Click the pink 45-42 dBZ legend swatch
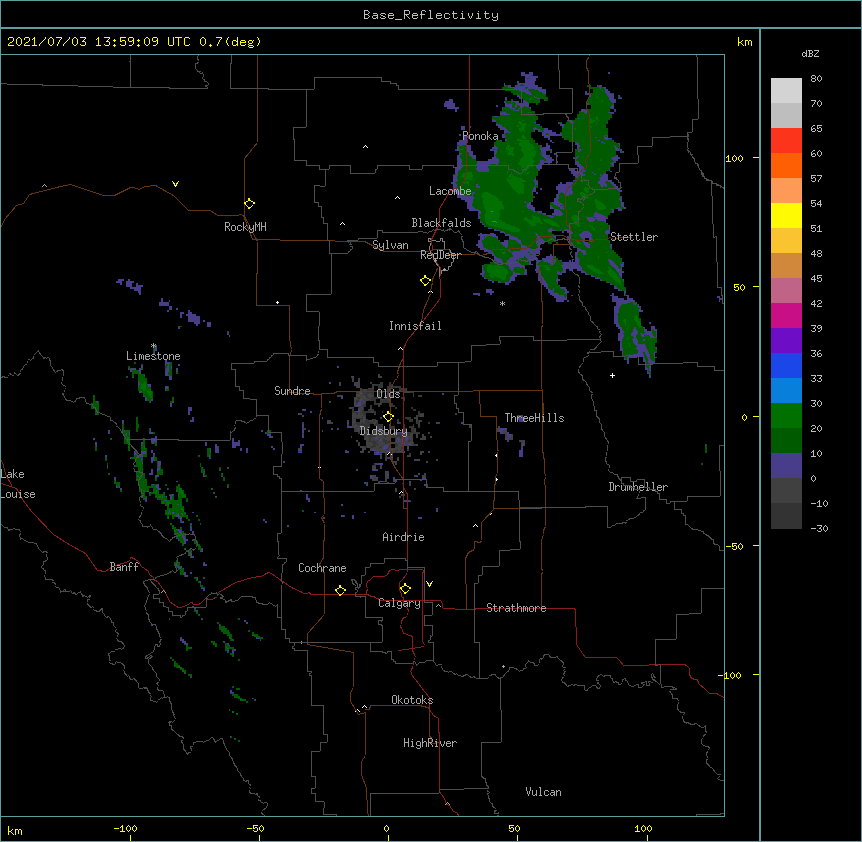 (786, 290)
